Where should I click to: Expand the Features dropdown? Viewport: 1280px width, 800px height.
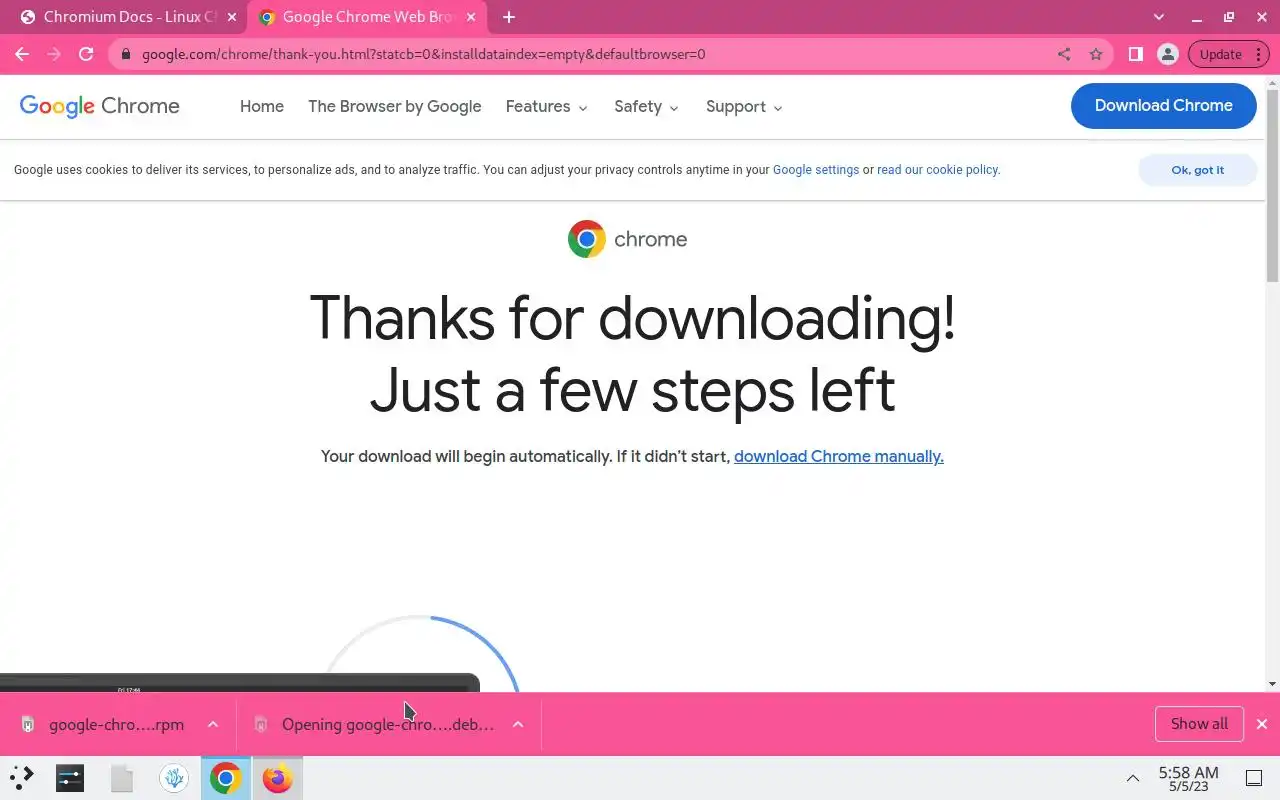[547, 106]
